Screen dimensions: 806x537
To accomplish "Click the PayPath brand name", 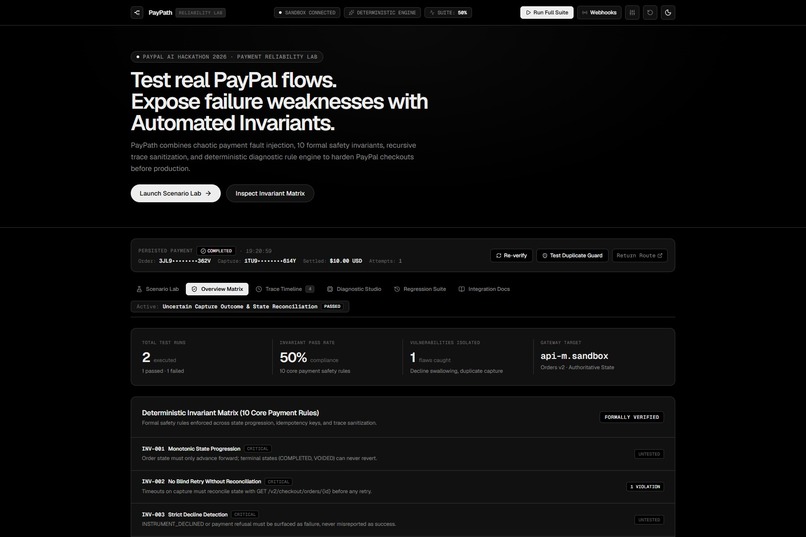I will [x=160, y=12].
